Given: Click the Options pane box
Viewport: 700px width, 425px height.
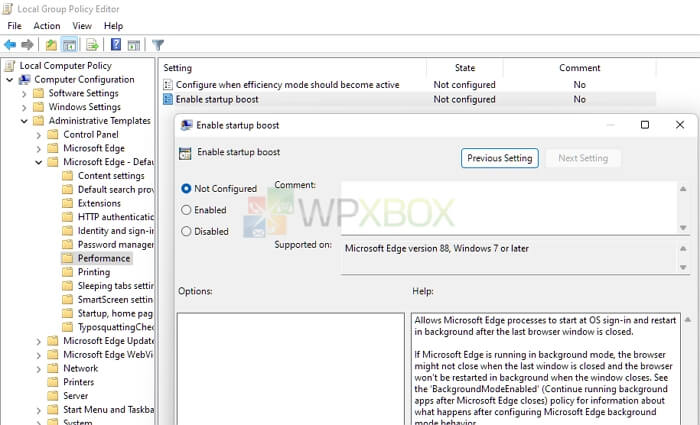Looking at the screenshot, I should point(291,369).
